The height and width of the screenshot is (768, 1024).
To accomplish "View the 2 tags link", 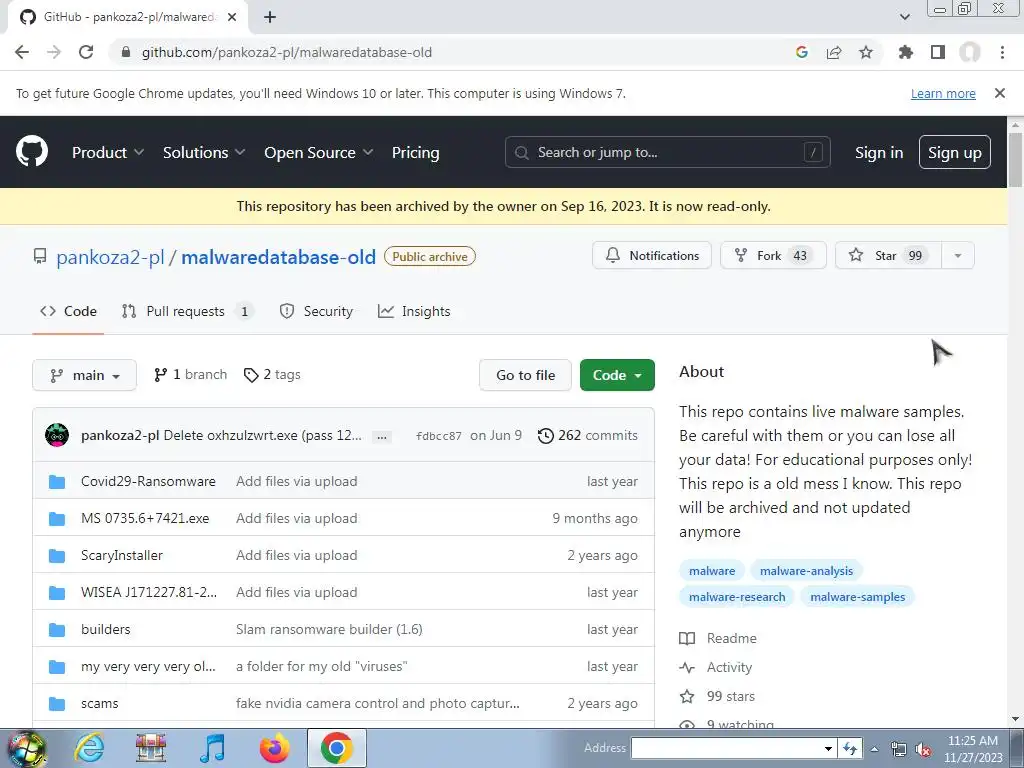I will [272, 374].
